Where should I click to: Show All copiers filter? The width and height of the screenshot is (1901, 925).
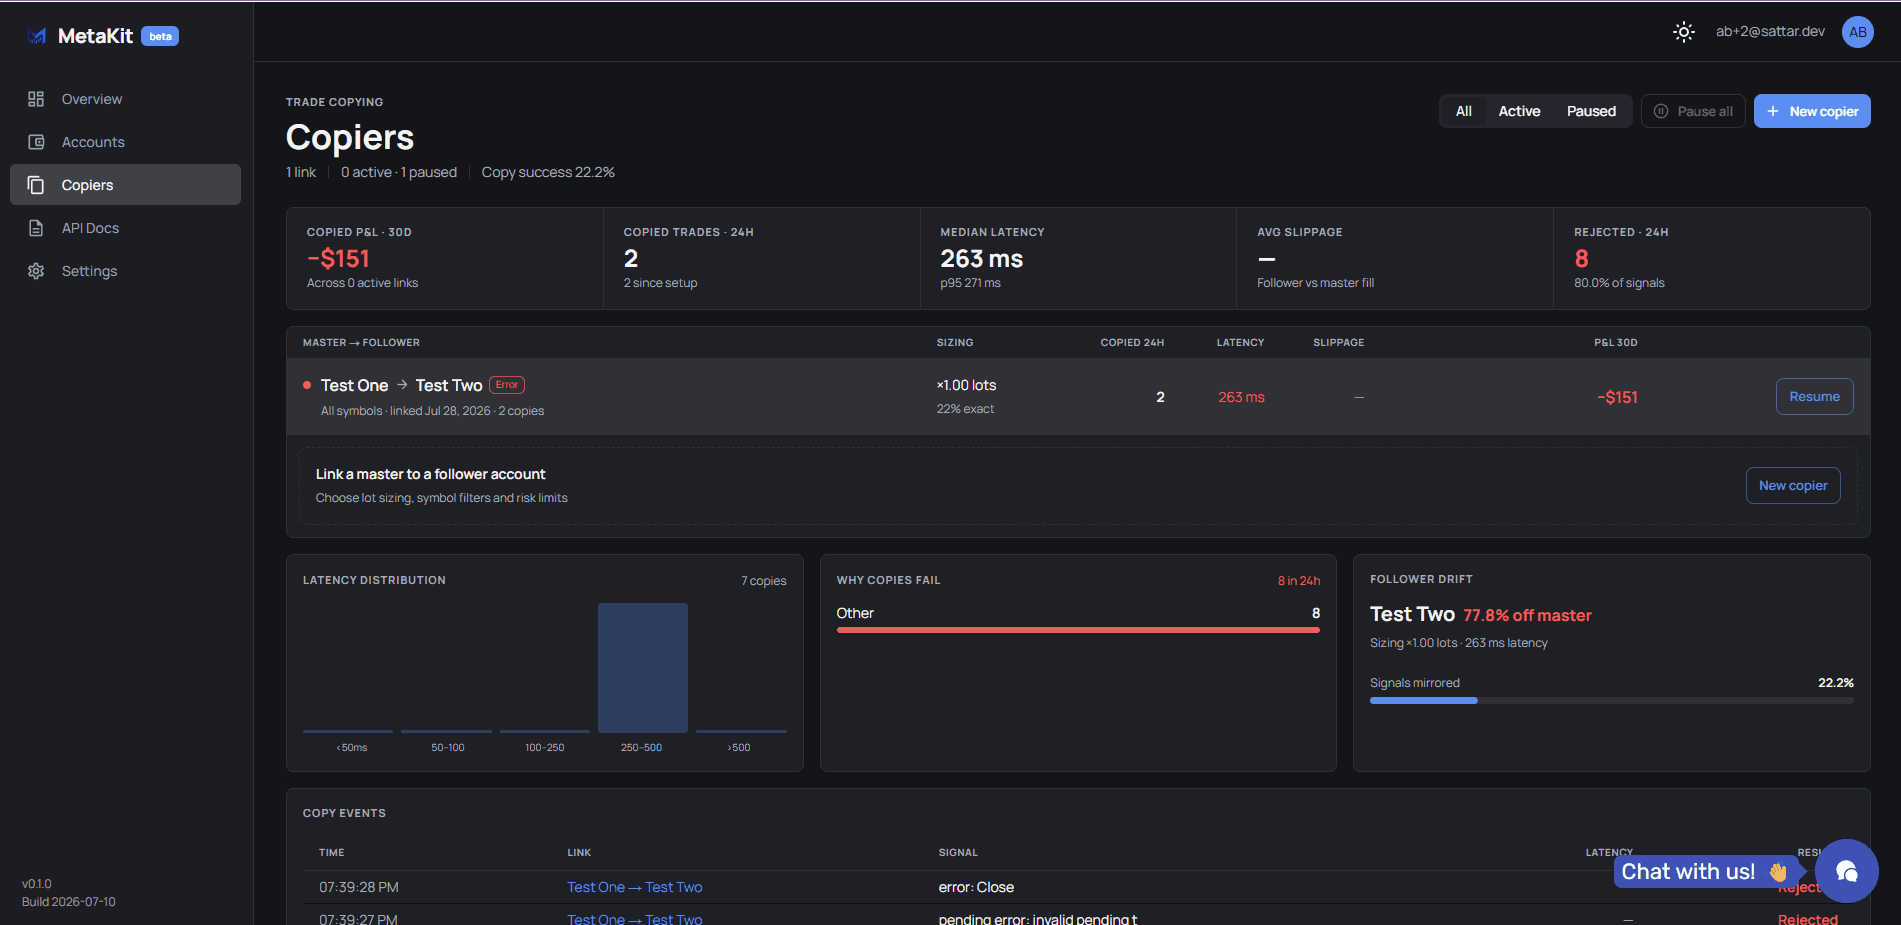[1463, 111]
